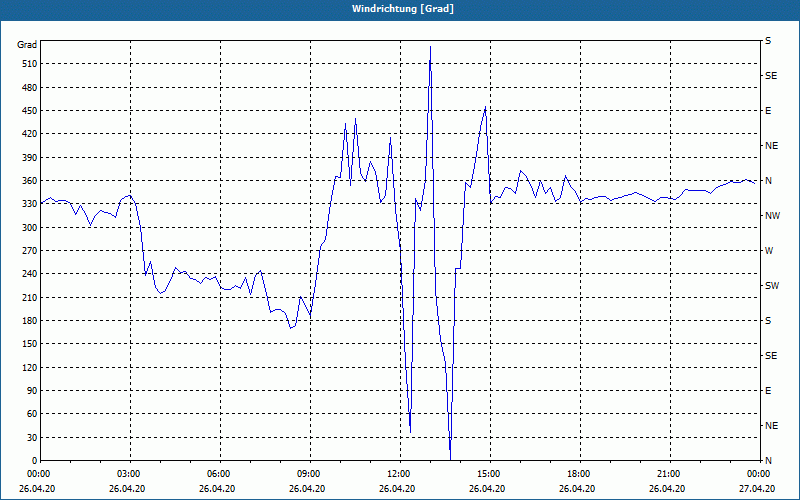This screenshot has width=800, height=500.
Task: Click the 26.04.20 date under 12:00
Action: tap(397, 489)
